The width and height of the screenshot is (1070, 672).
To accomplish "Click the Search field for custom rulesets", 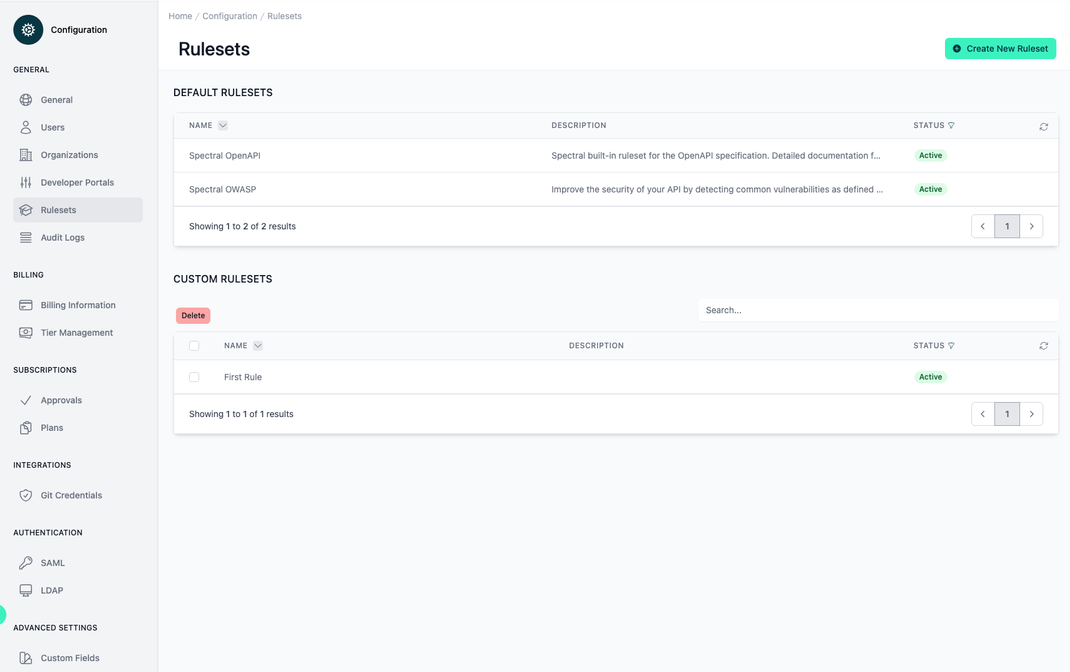I will (x=878, y=309).
